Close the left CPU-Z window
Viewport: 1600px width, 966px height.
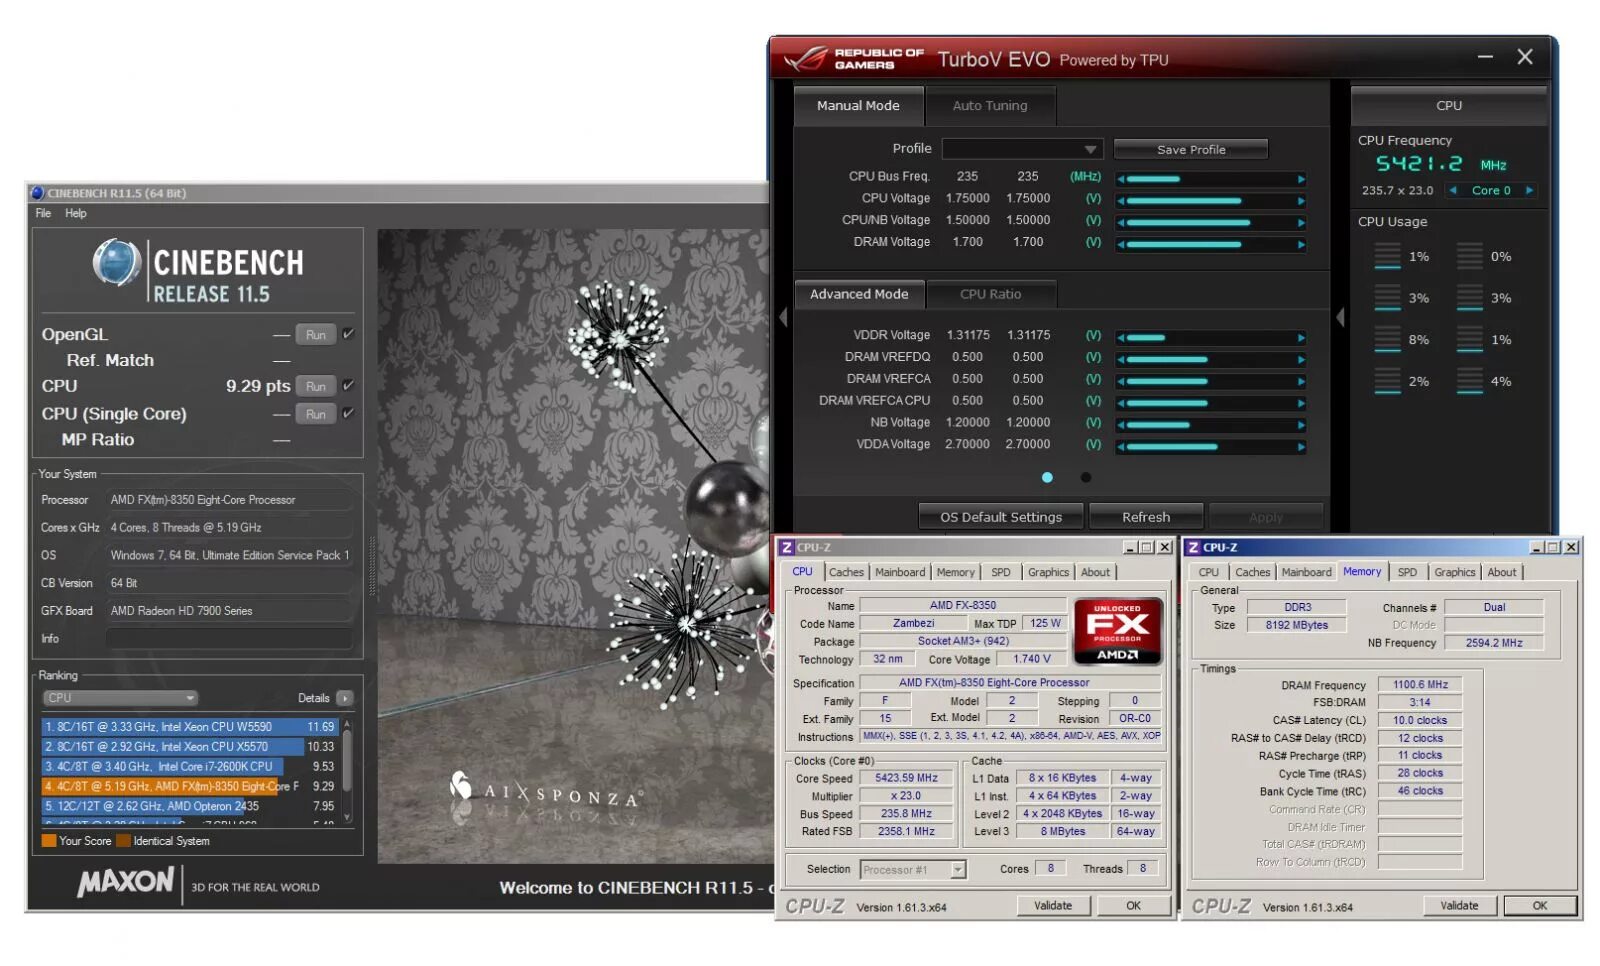click(1164, 547)
